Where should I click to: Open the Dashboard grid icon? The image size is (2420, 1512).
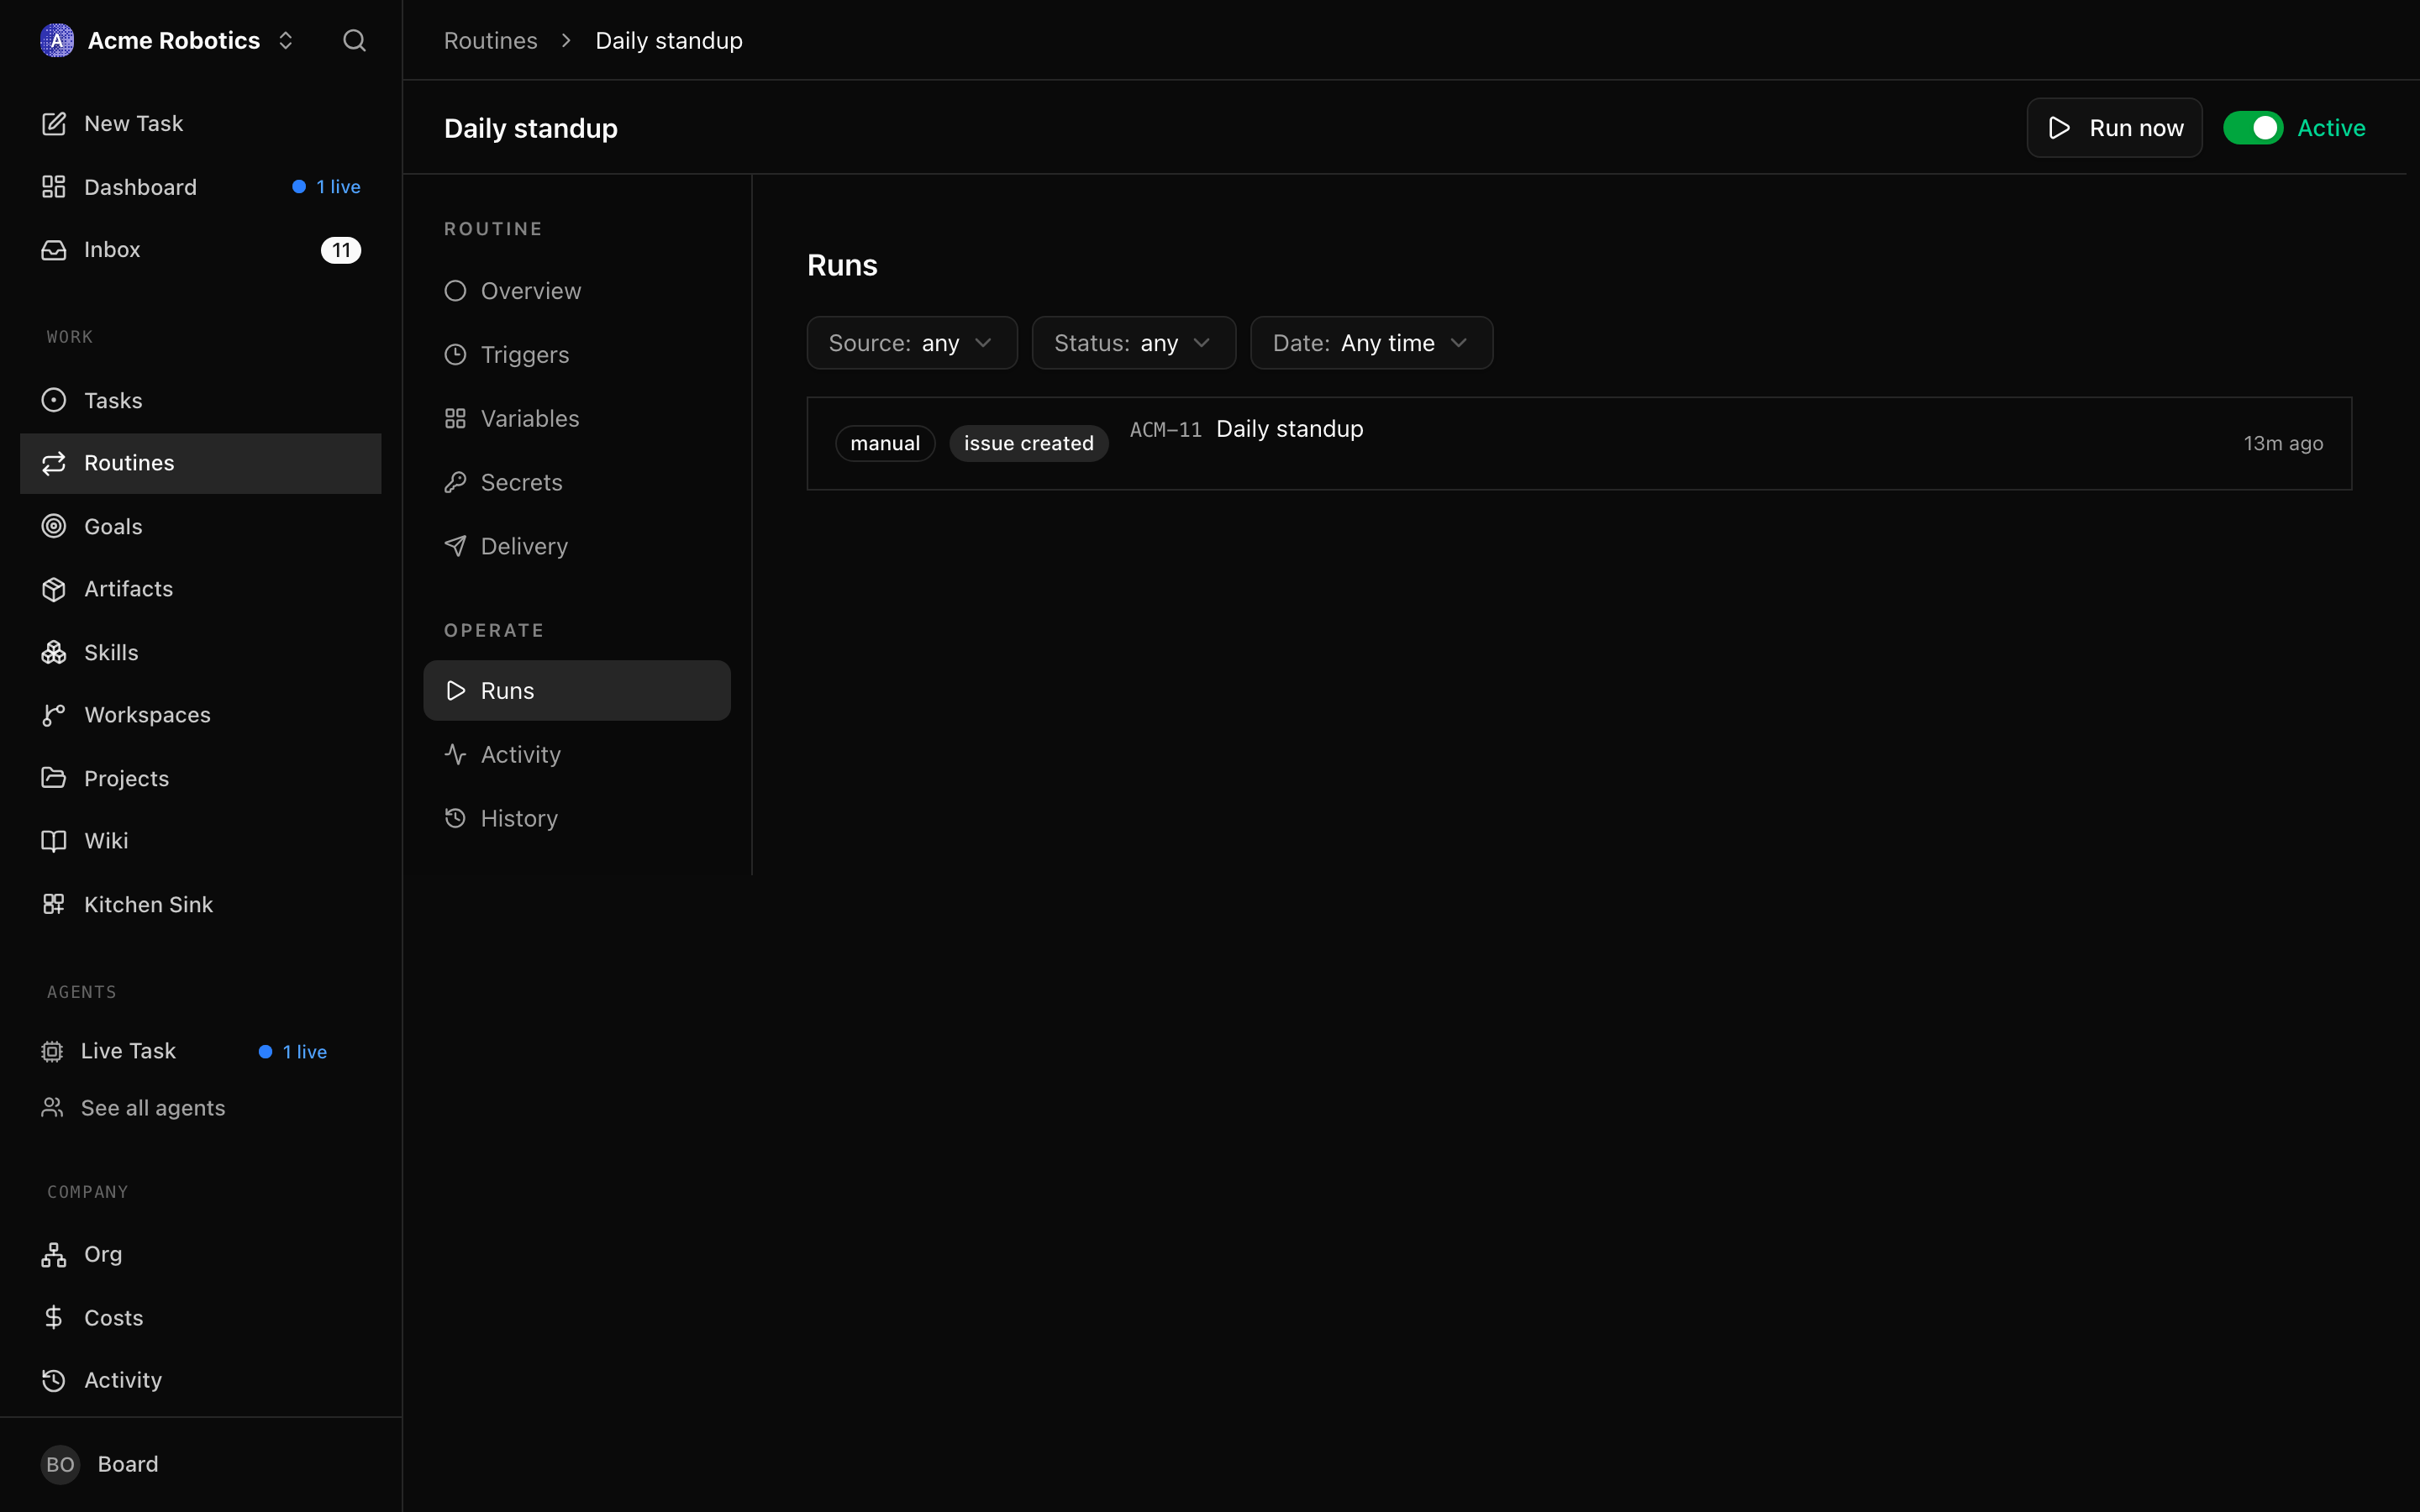click(54, 187)
